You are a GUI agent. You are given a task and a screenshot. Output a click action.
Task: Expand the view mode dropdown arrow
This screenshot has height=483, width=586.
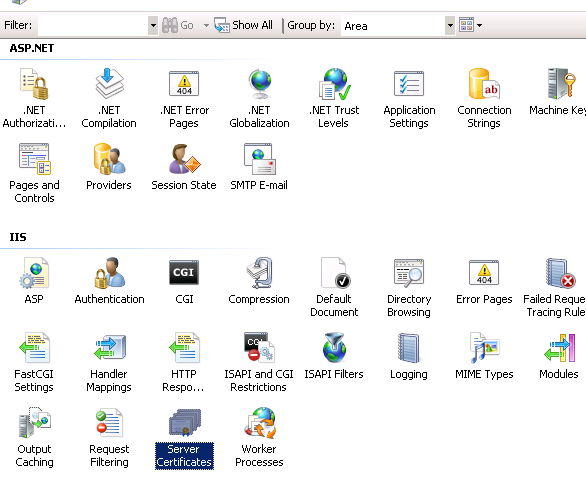[479, 25]
